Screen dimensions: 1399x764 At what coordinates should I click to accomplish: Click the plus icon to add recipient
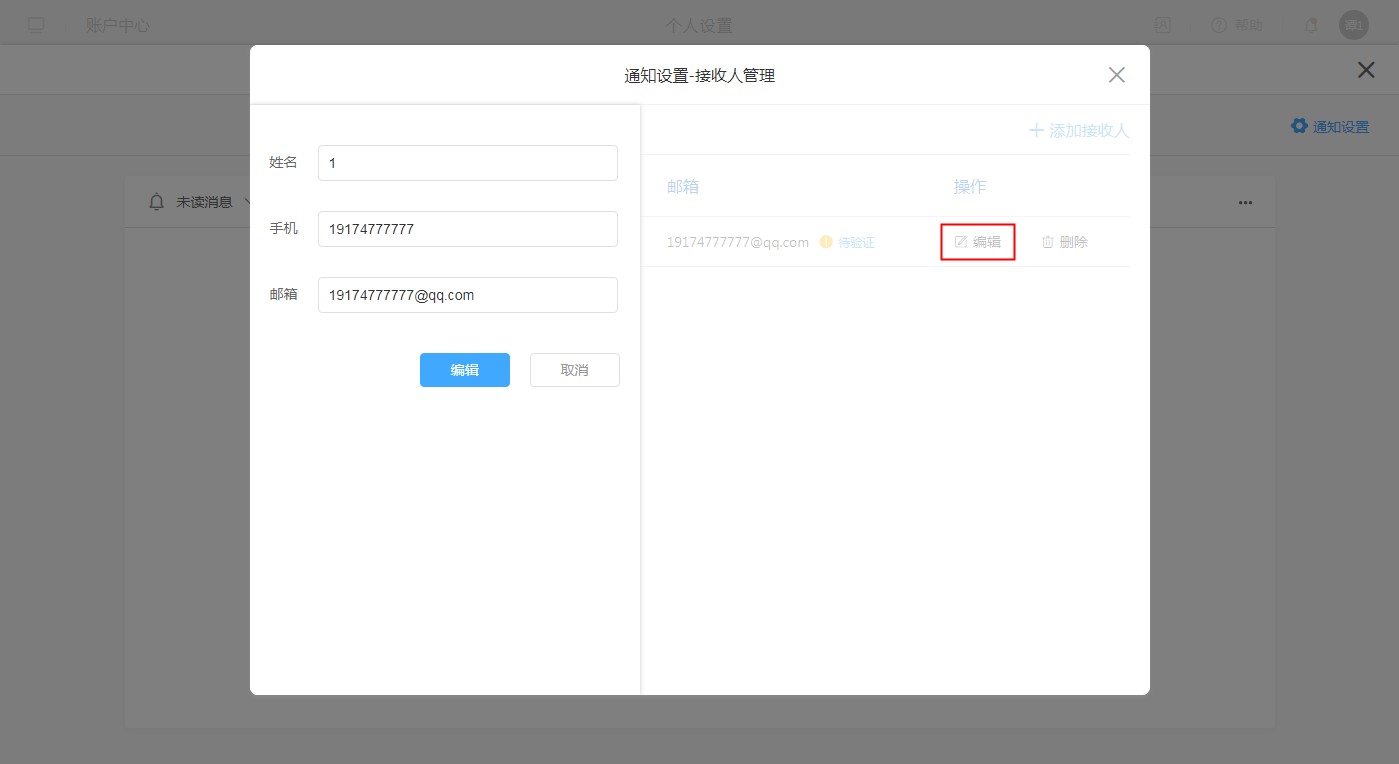pos(1036,130)
